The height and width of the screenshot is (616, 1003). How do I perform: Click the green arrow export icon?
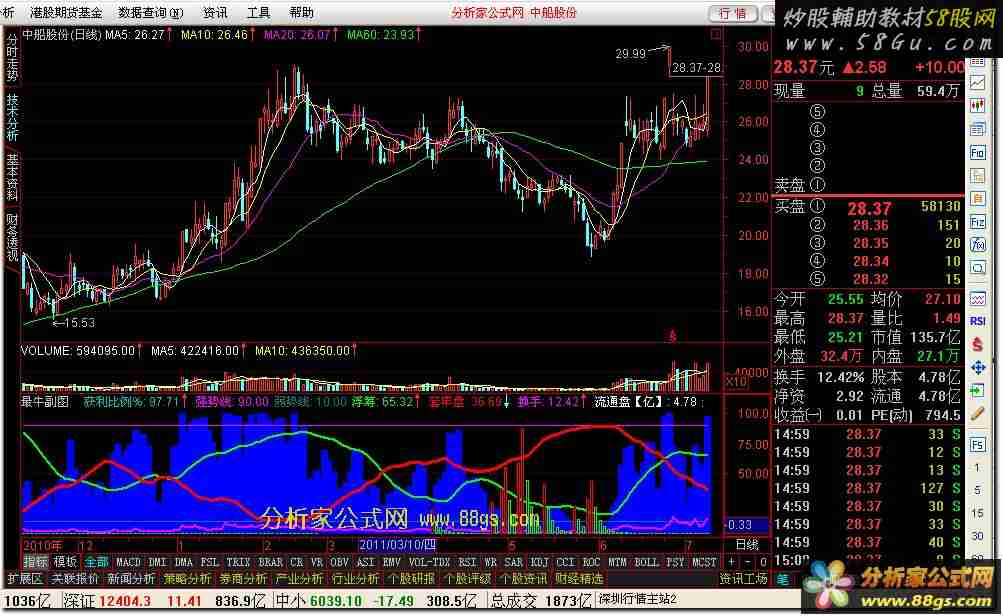tap(977, 391)
